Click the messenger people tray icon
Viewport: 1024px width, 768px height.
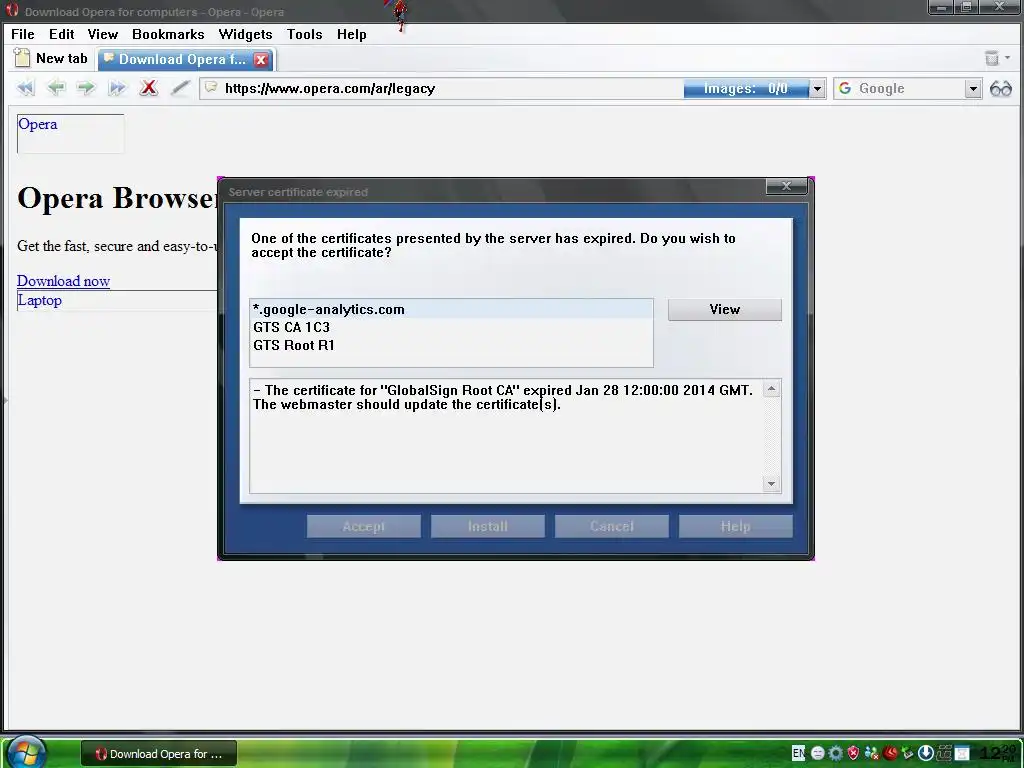click(x=872, y=753)
